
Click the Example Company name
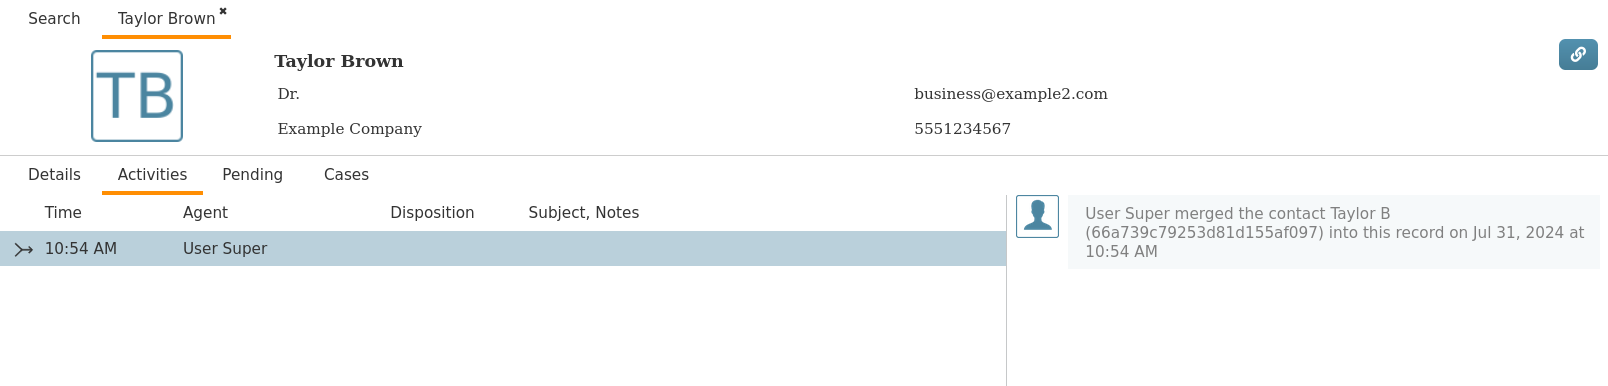pyautogui.click(x=349, y=129)
